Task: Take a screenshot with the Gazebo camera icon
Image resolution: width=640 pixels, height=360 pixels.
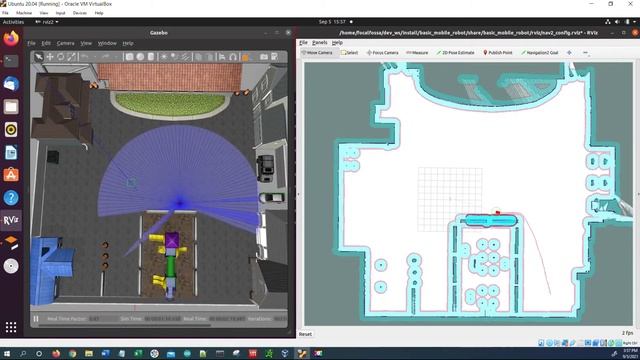Action: tap(264, 57)
